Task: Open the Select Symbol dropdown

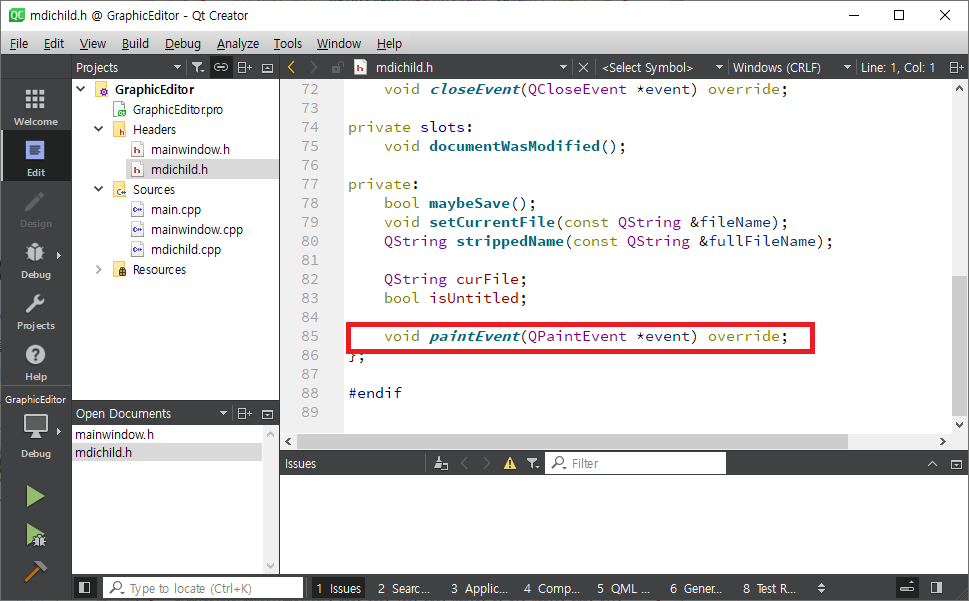Action: pos(719,67)
